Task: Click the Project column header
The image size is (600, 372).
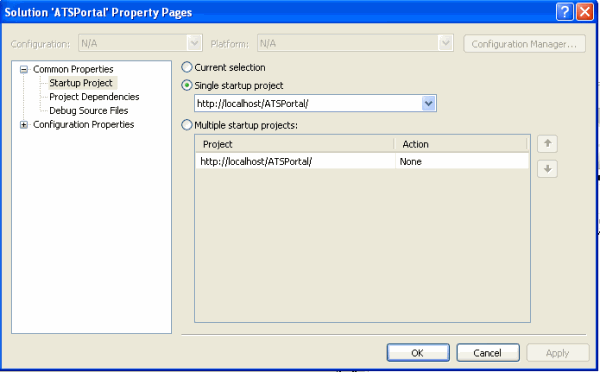Action: click(x=295, y=144)
